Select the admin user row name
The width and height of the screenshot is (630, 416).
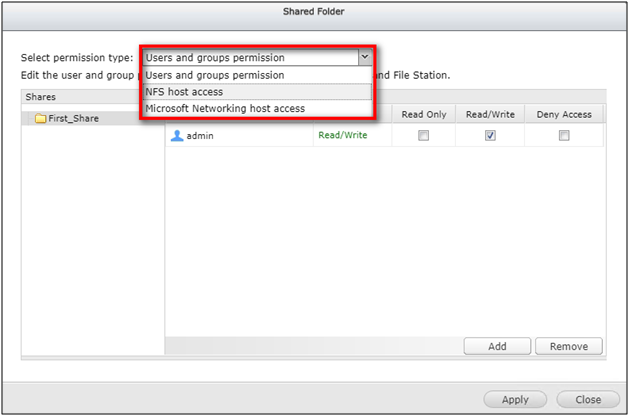tap(200, 135)
